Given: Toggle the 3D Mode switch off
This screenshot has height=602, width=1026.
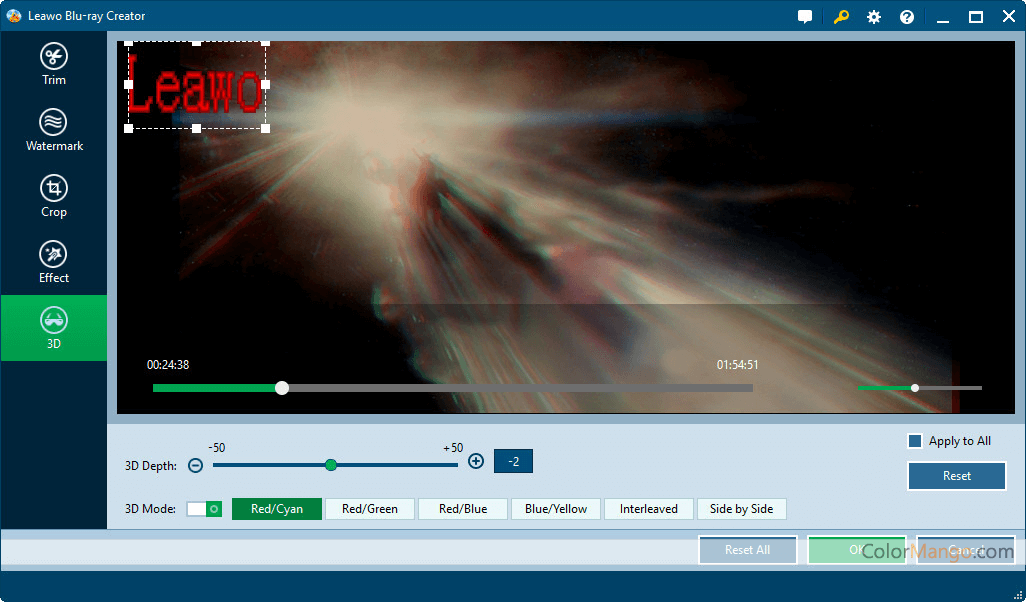Looking at the screenshot, I should (204, 509).
